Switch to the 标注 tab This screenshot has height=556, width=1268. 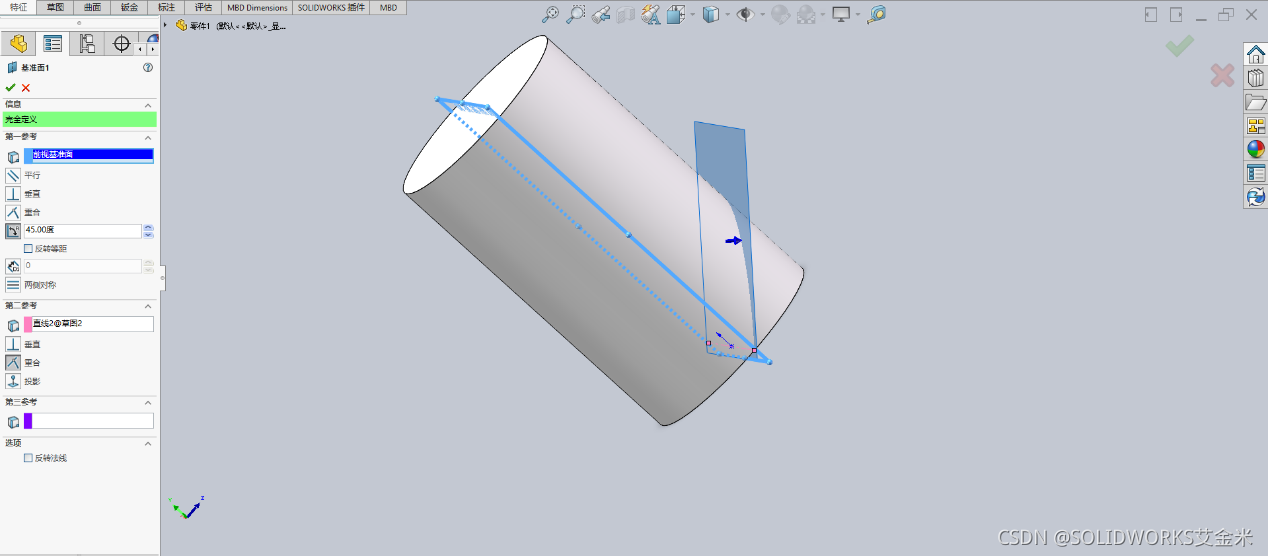click(x=166, y=7)
